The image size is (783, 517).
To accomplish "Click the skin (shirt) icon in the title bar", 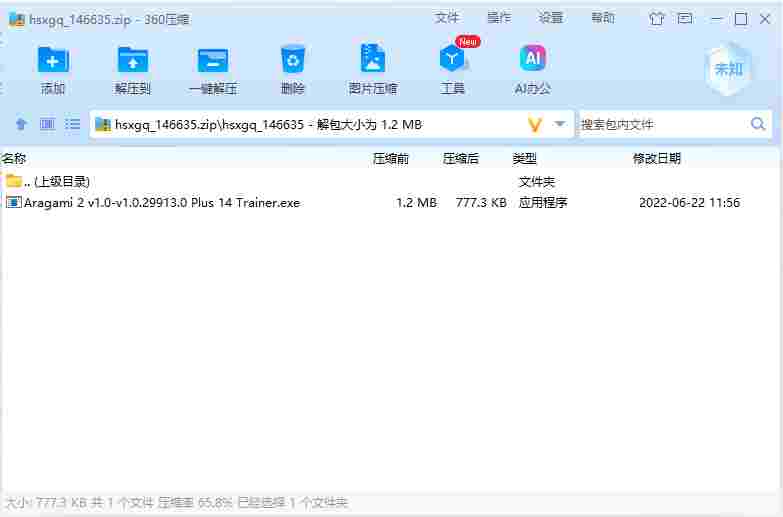I will click(657, 19).
